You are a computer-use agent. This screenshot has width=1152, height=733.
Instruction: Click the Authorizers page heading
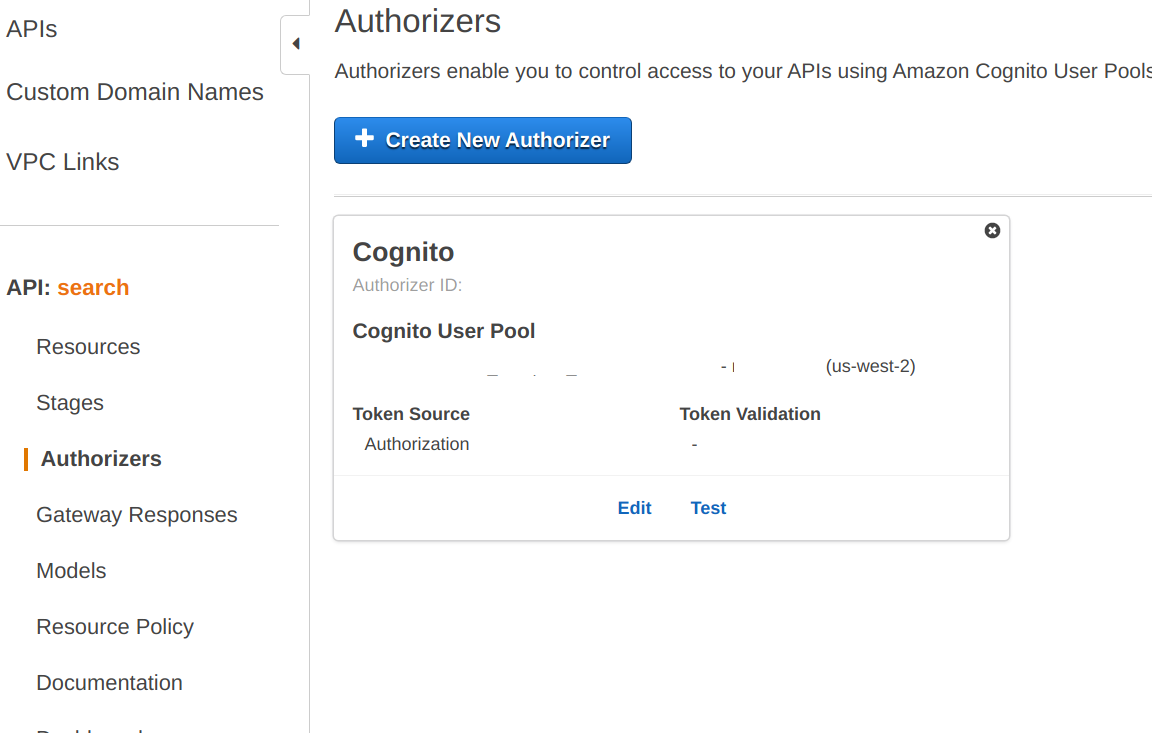(x=417, y=21)
